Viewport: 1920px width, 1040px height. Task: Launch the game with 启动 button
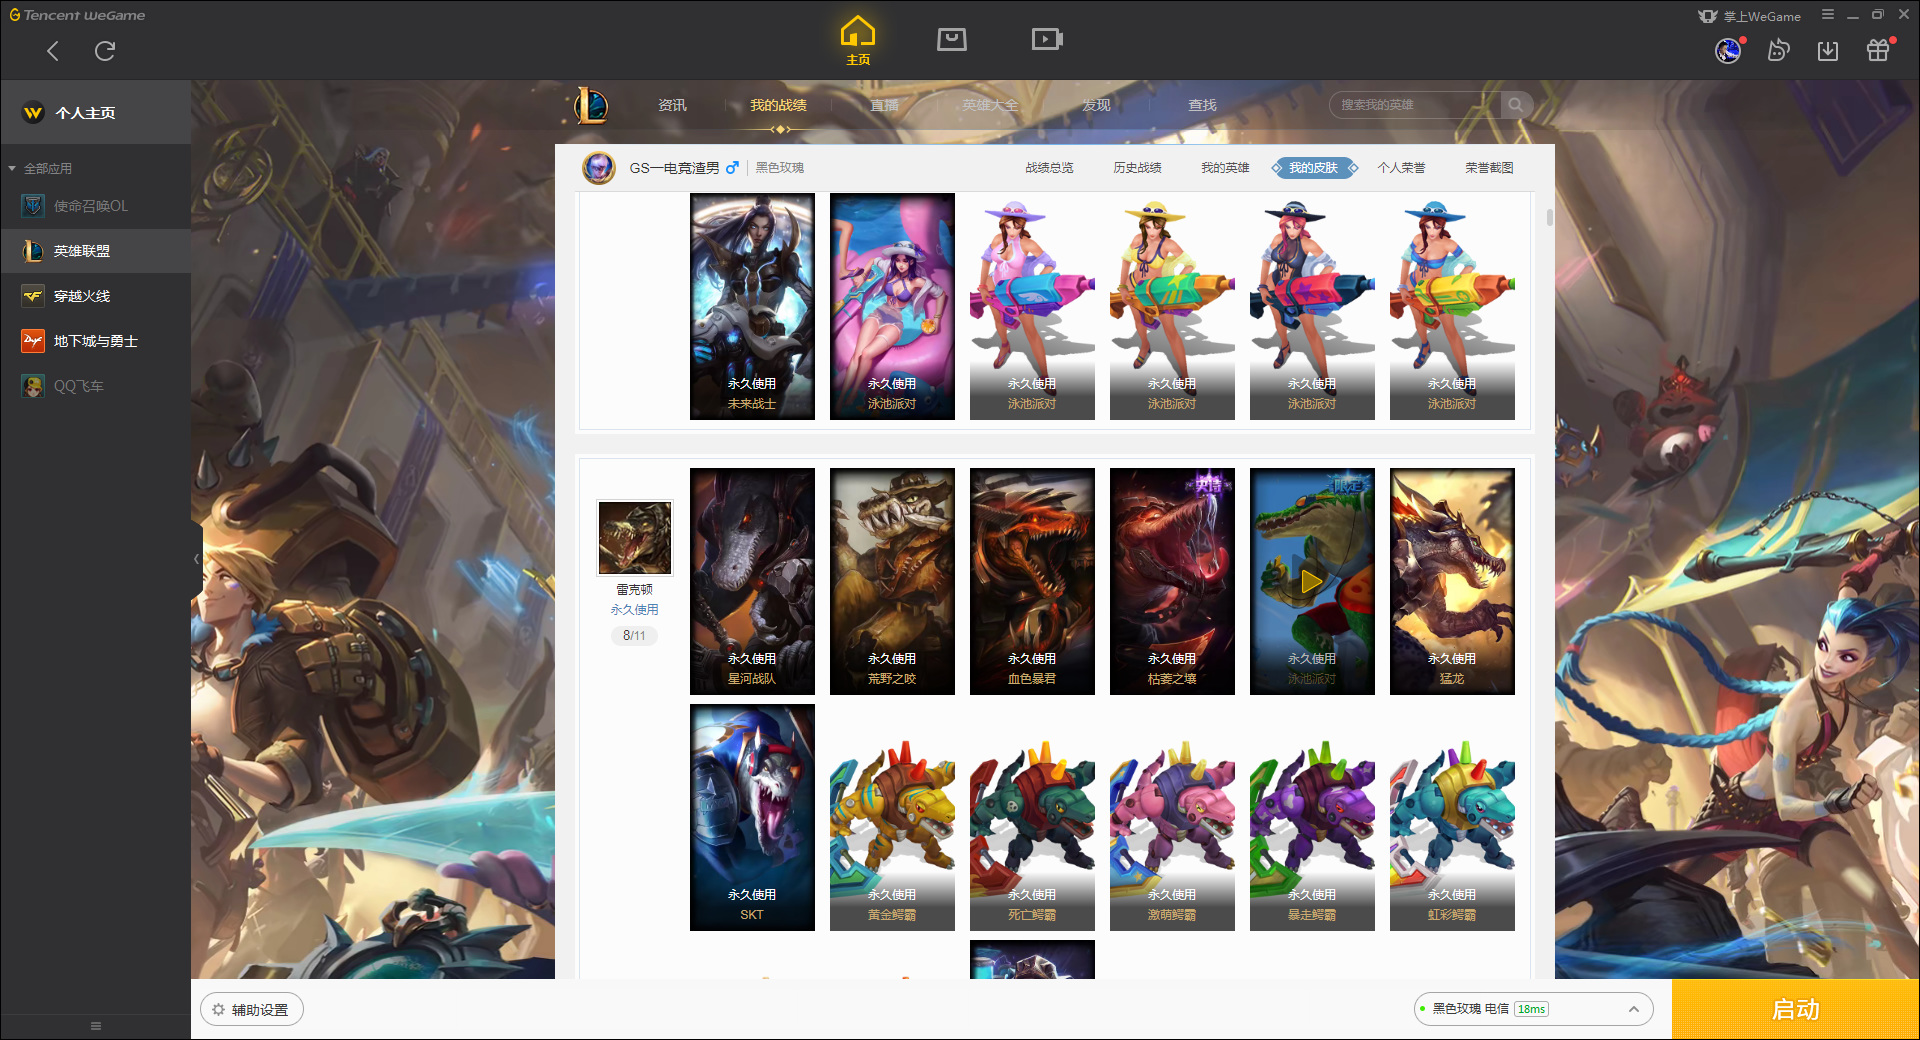pos(1795,1009)
